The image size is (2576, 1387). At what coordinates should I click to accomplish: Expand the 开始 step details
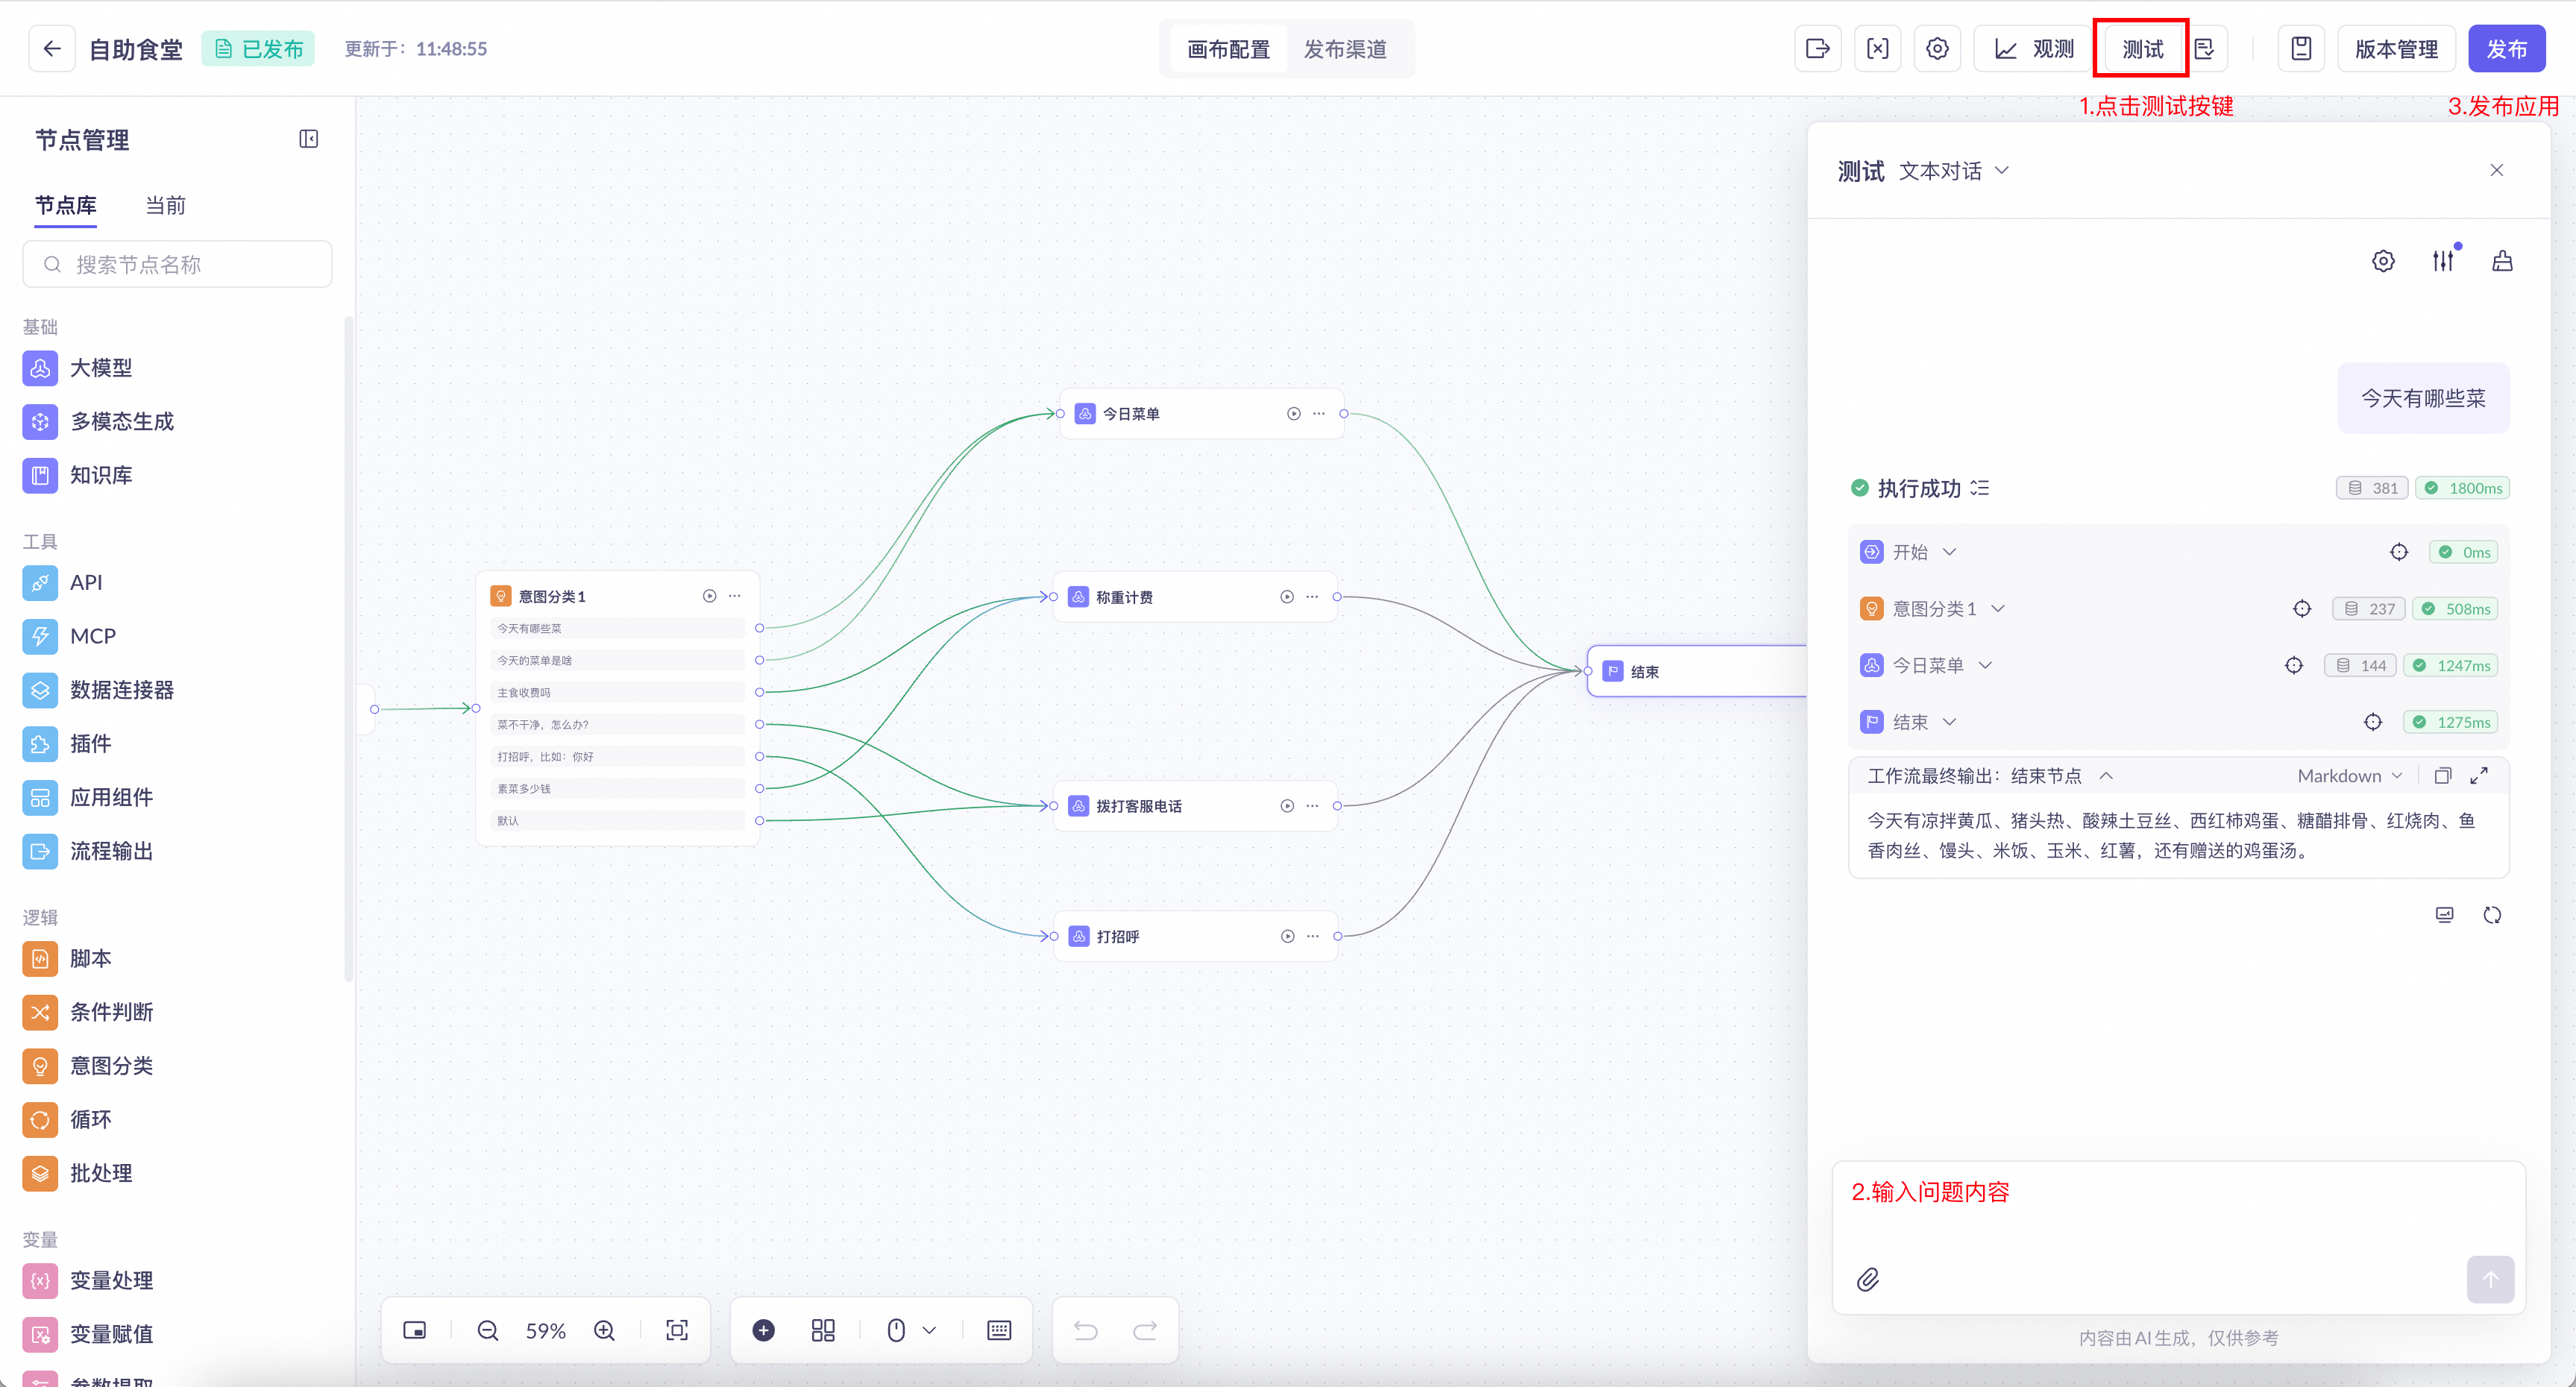click(x=1949, y=552)
